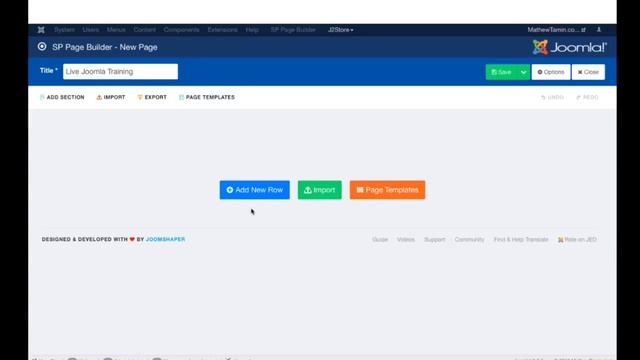This screenshot has height=360, width=640.
Task: Open the Menus menu
Action: tap(116, 30)
